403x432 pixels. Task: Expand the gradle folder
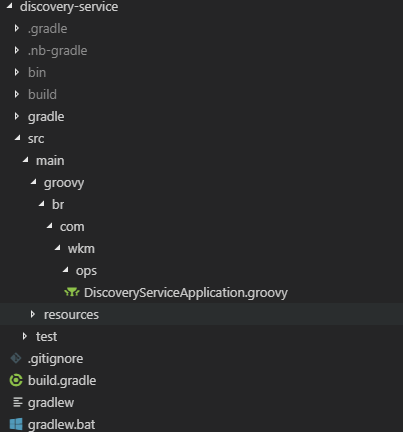(x=17, y=116)
